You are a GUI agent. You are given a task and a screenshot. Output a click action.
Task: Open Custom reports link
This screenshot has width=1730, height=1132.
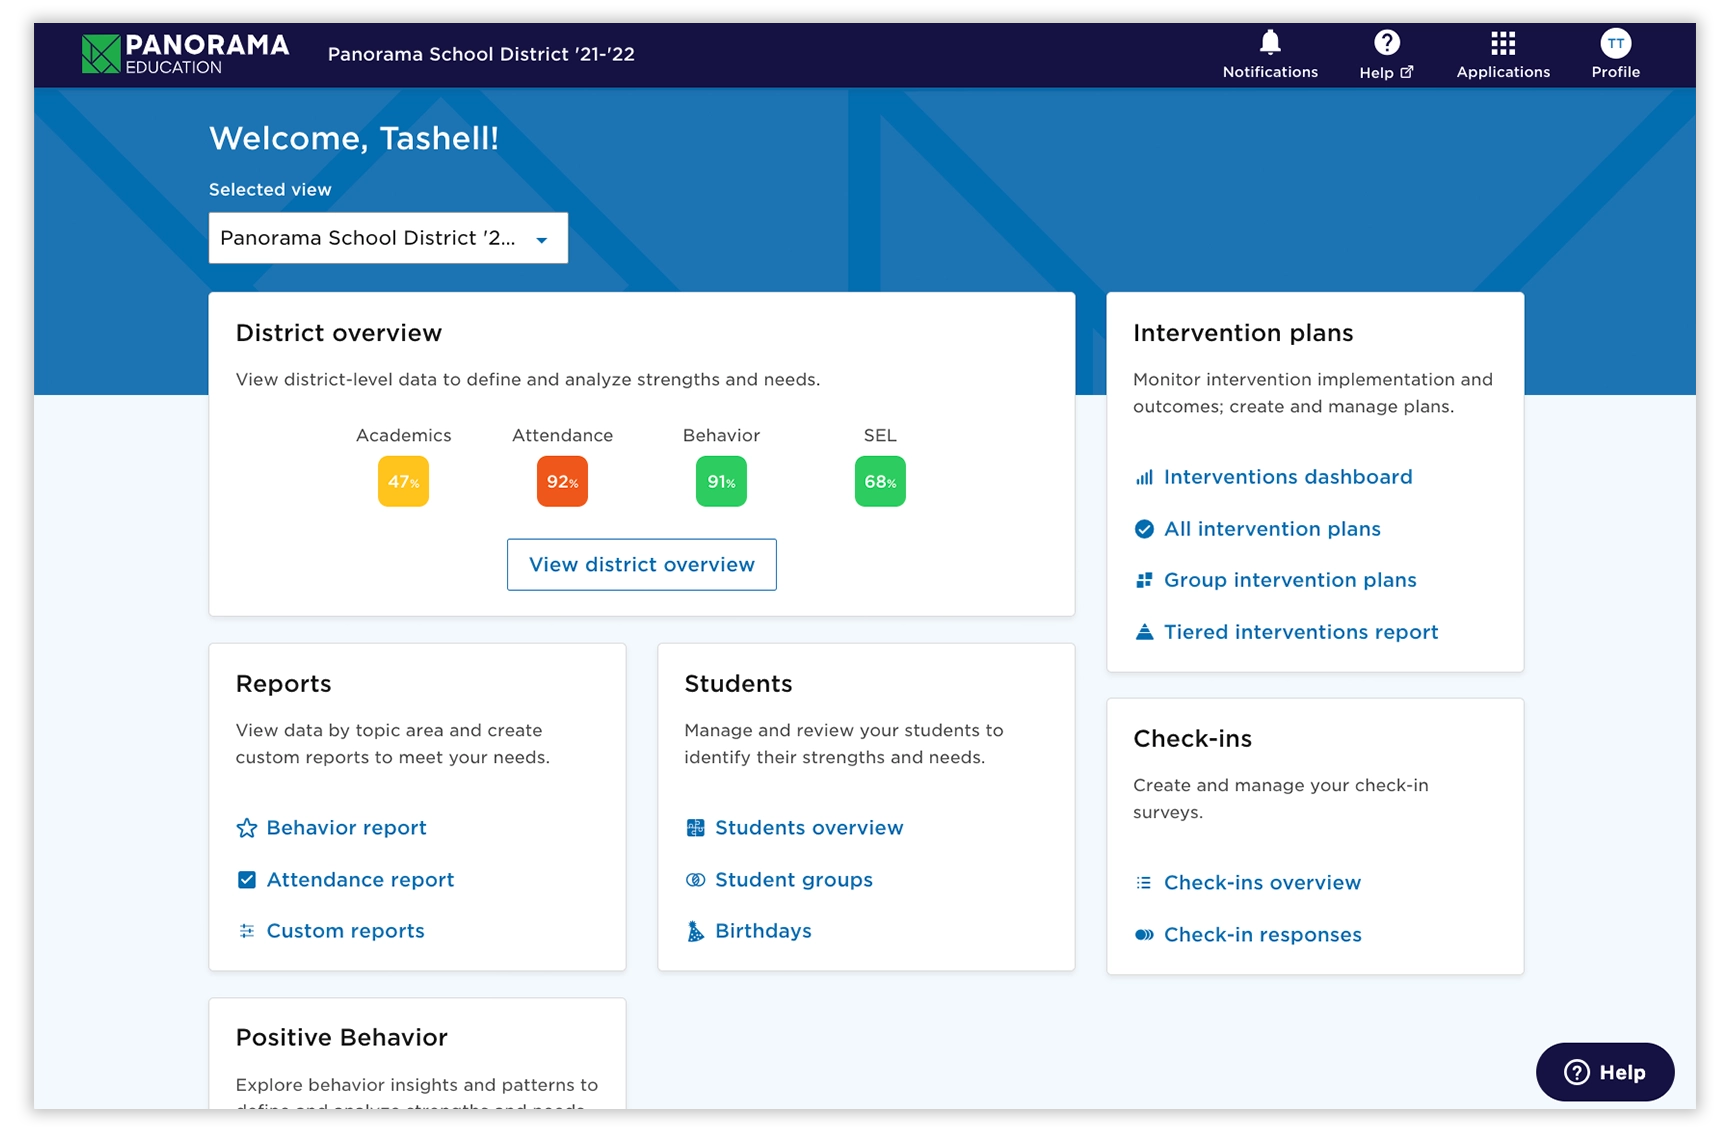pyautogui.click(x=345, y=931)
